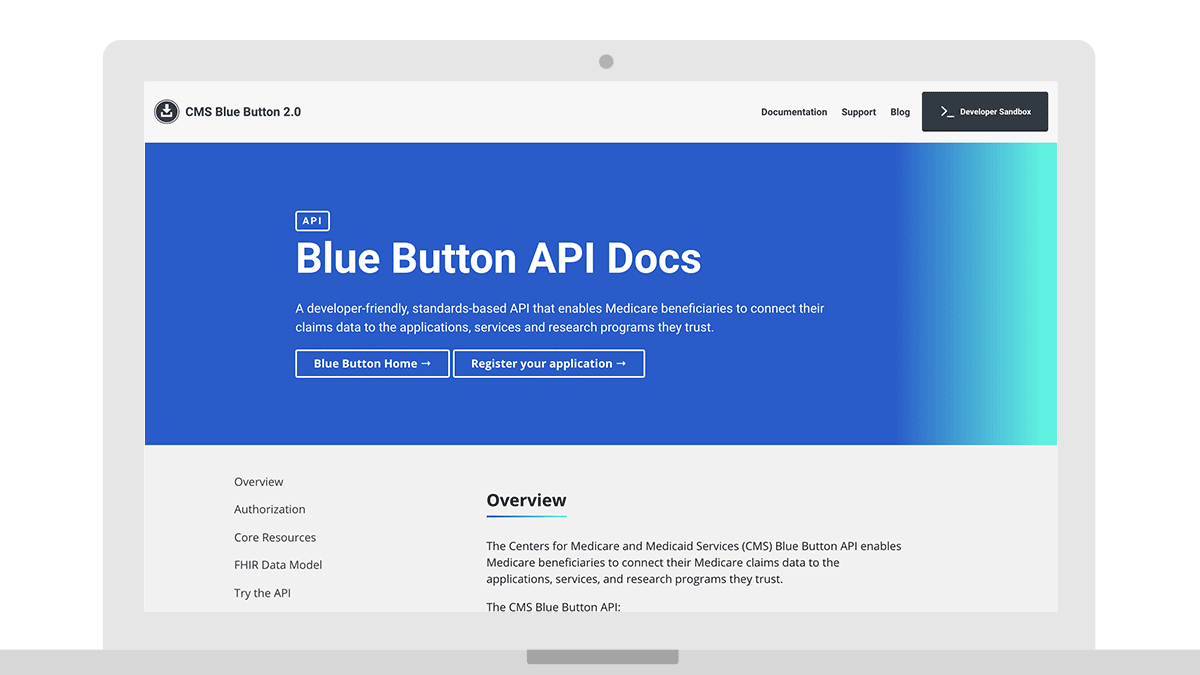Click the 'The CMS Blue Button API:' line

click(553, 607)
